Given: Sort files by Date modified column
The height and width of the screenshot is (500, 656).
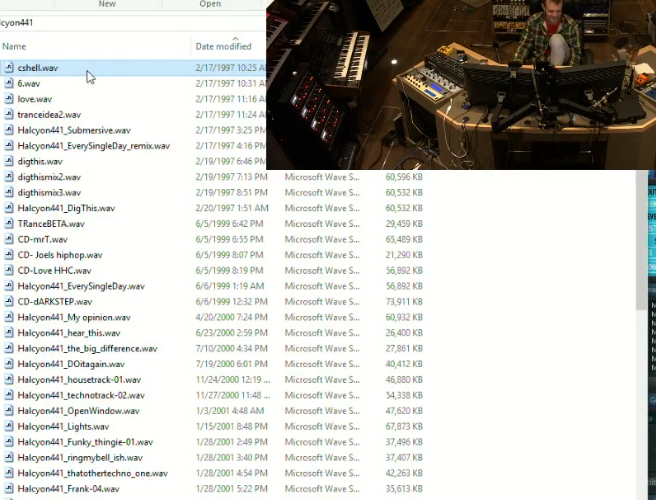Looking at the screenshot, I should (x=223, y=46).
